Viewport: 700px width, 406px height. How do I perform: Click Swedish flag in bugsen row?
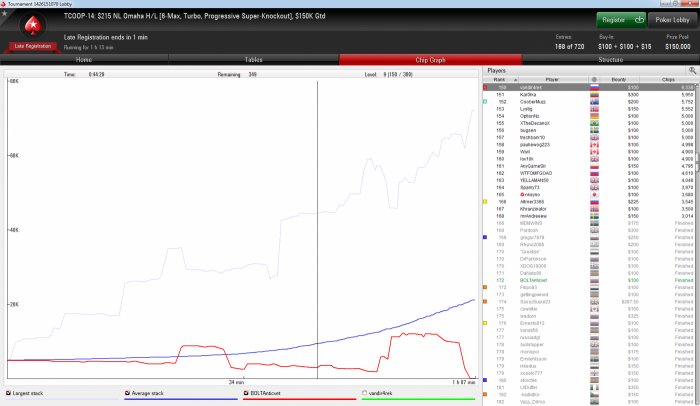coord(594,130)
